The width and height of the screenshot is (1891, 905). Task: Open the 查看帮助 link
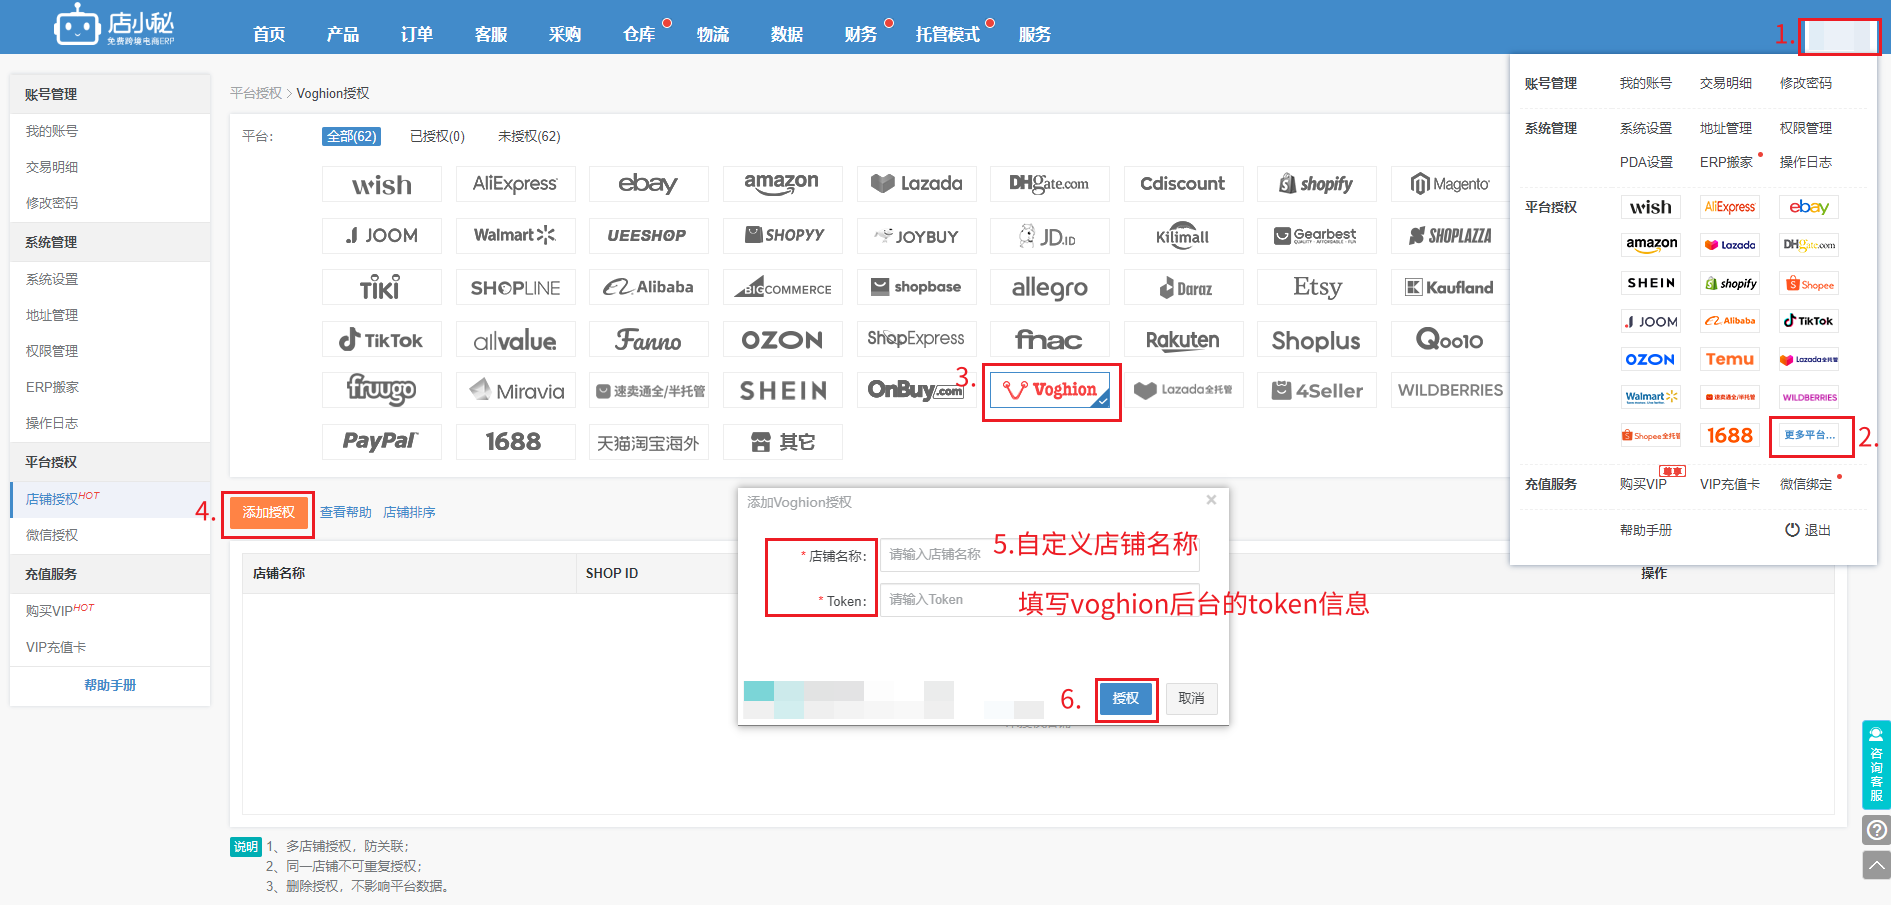pos(345,512)
